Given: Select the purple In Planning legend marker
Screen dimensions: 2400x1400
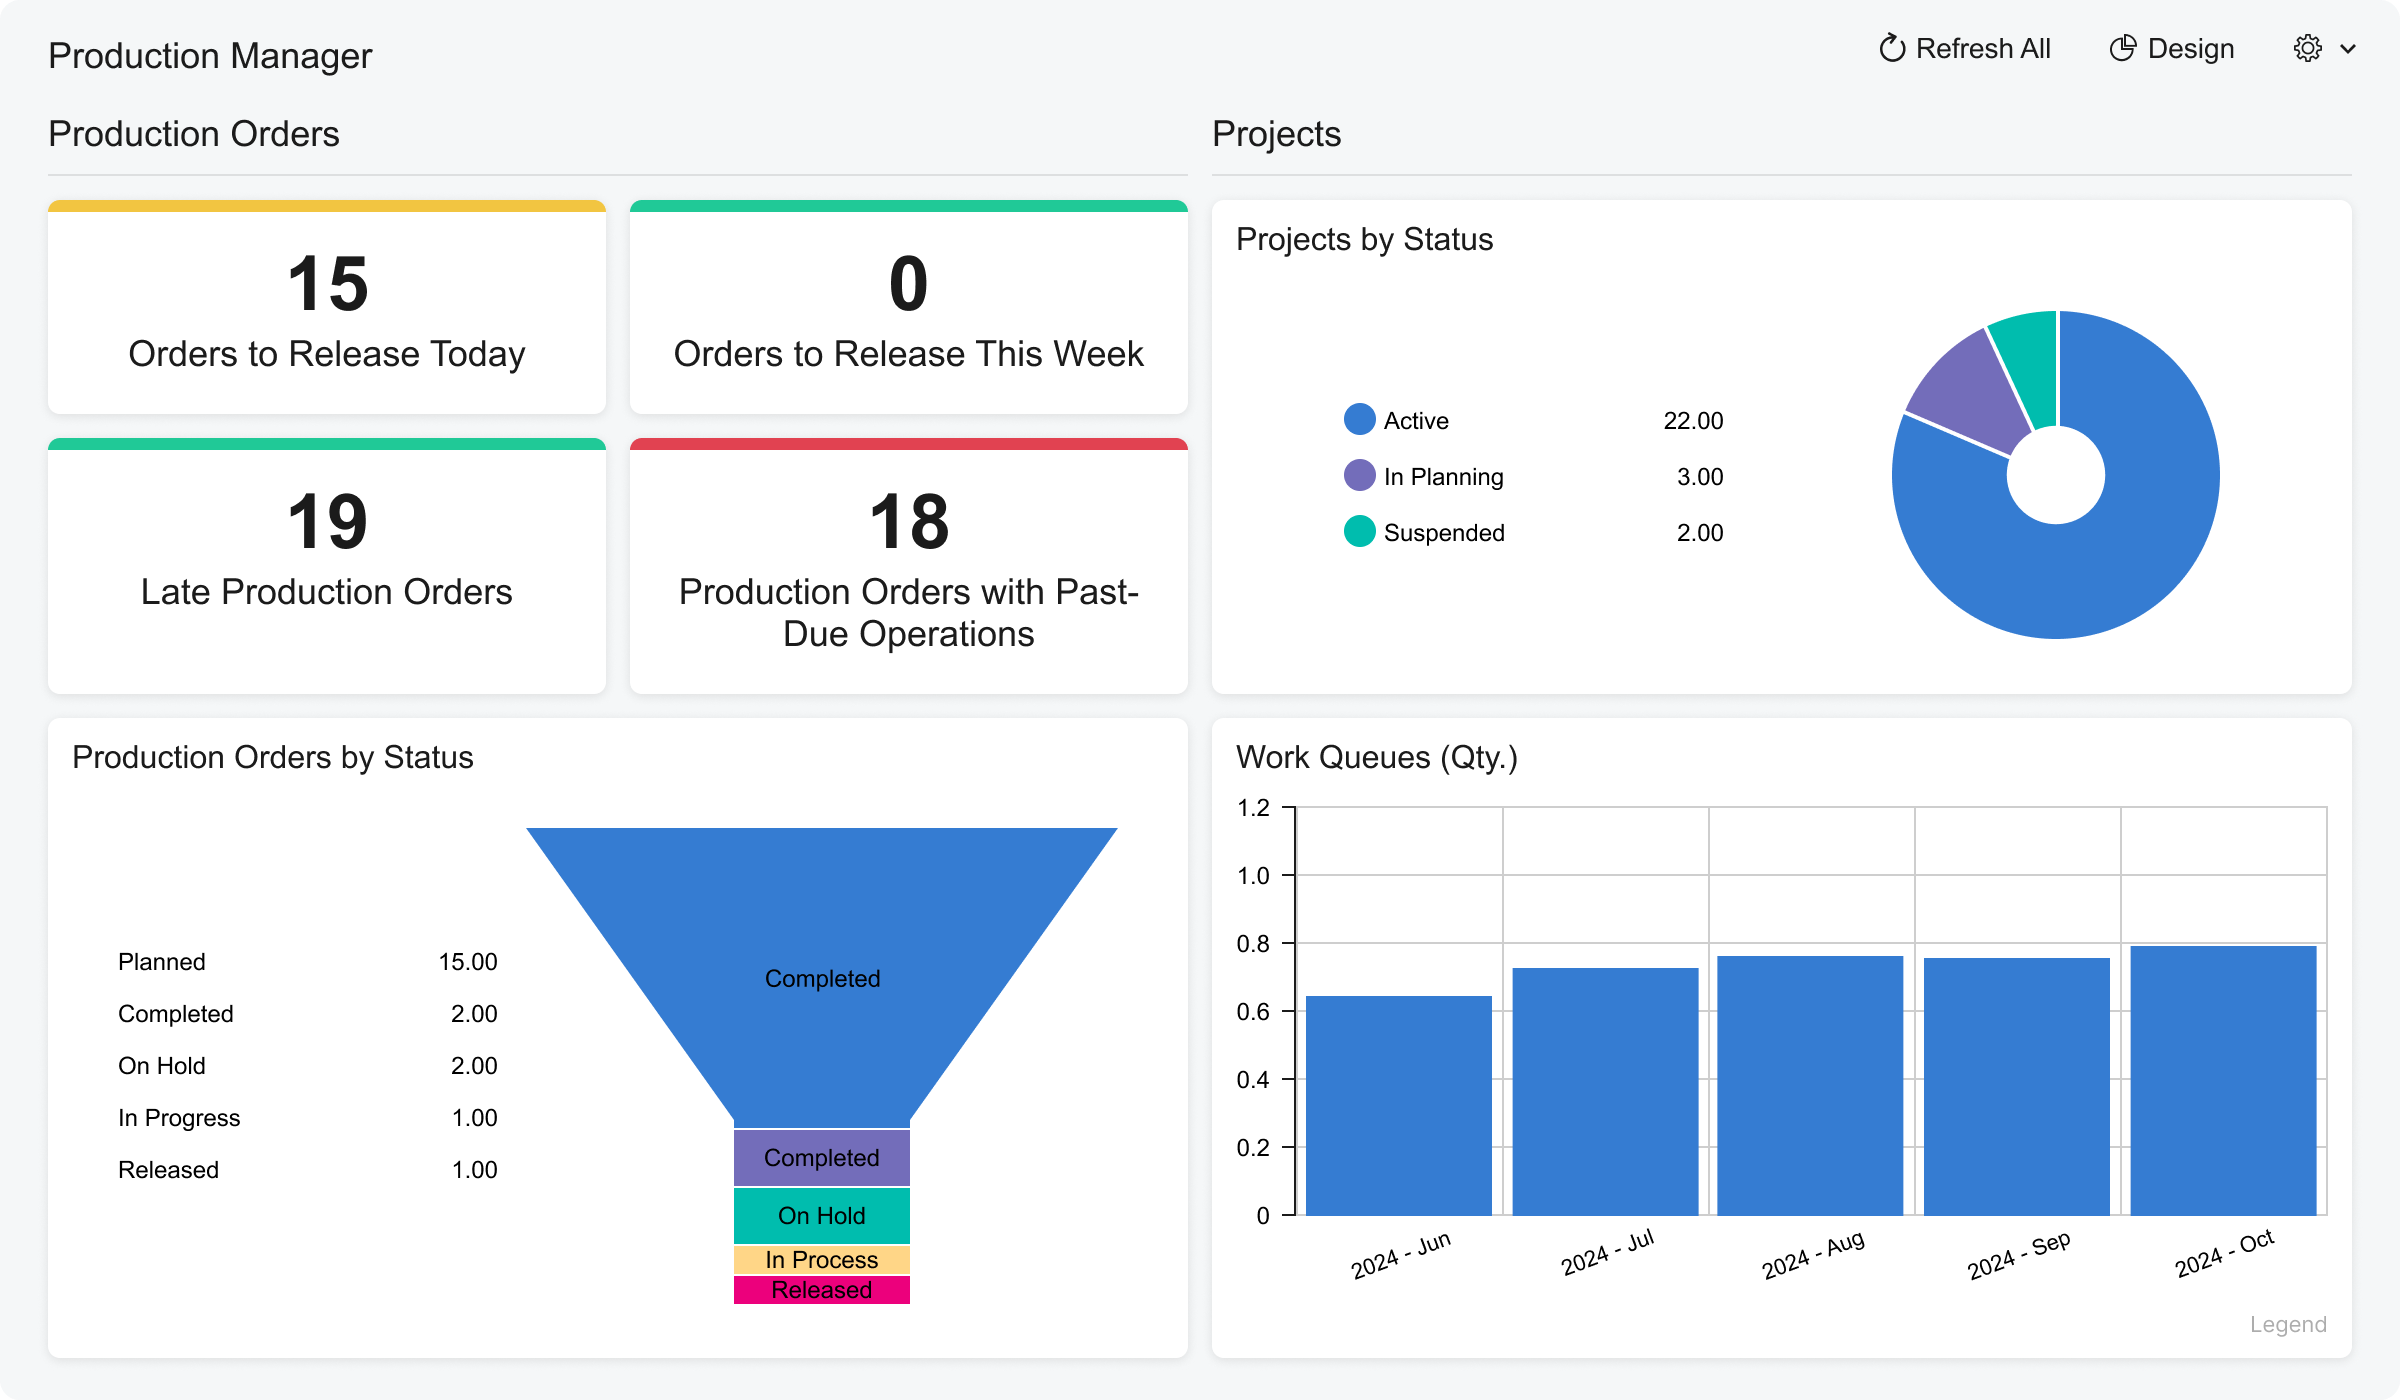Looking at the screenshot, I should point(1358,476).
